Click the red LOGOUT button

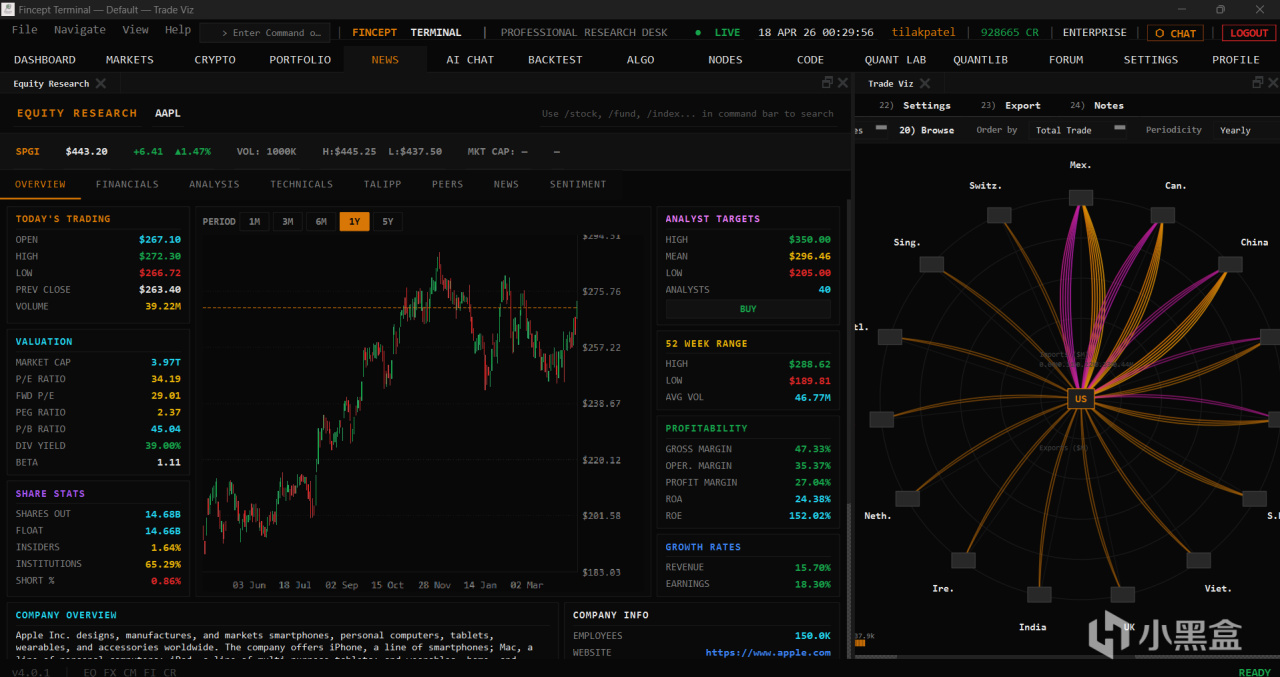tap(1248, 33)
